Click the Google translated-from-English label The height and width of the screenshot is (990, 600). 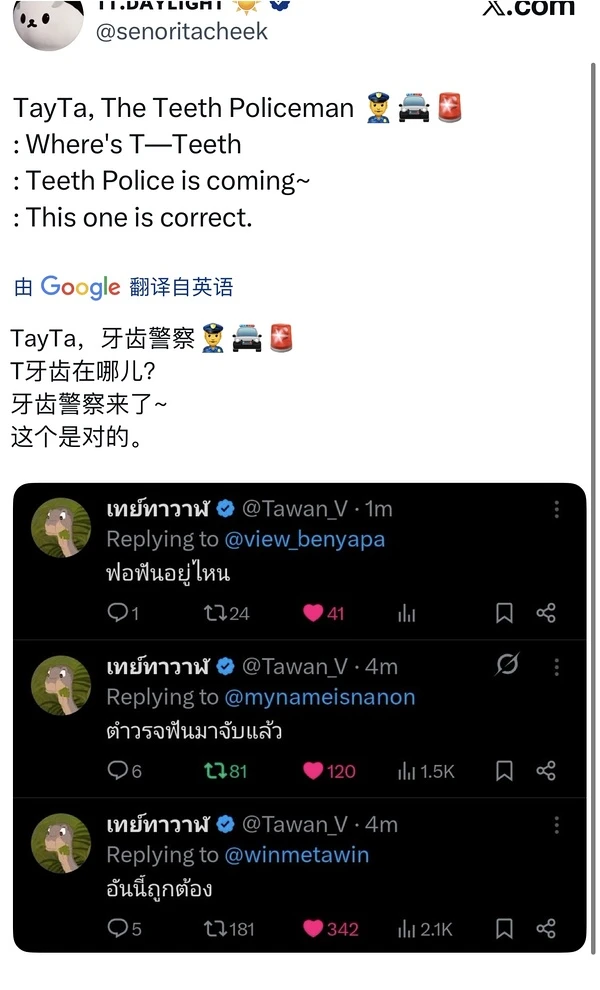click(x=124, y=287)
